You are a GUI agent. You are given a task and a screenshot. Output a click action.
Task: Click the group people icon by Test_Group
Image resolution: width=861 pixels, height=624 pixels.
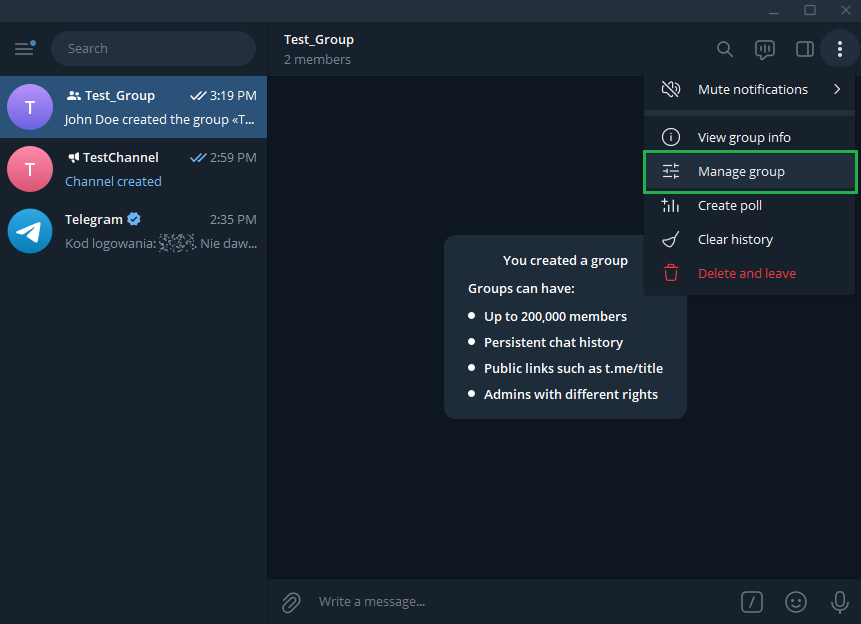(74, 96)
